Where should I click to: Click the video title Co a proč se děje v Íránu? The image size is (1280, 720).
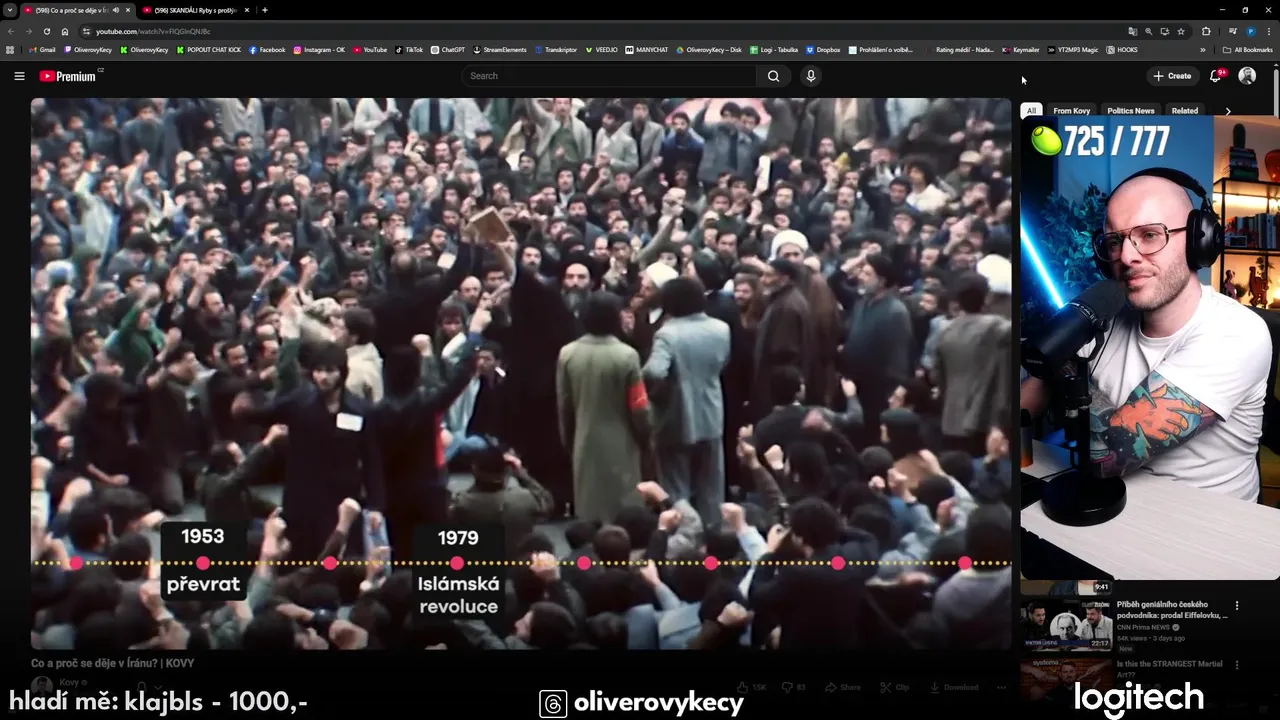[x=112, y=663]
